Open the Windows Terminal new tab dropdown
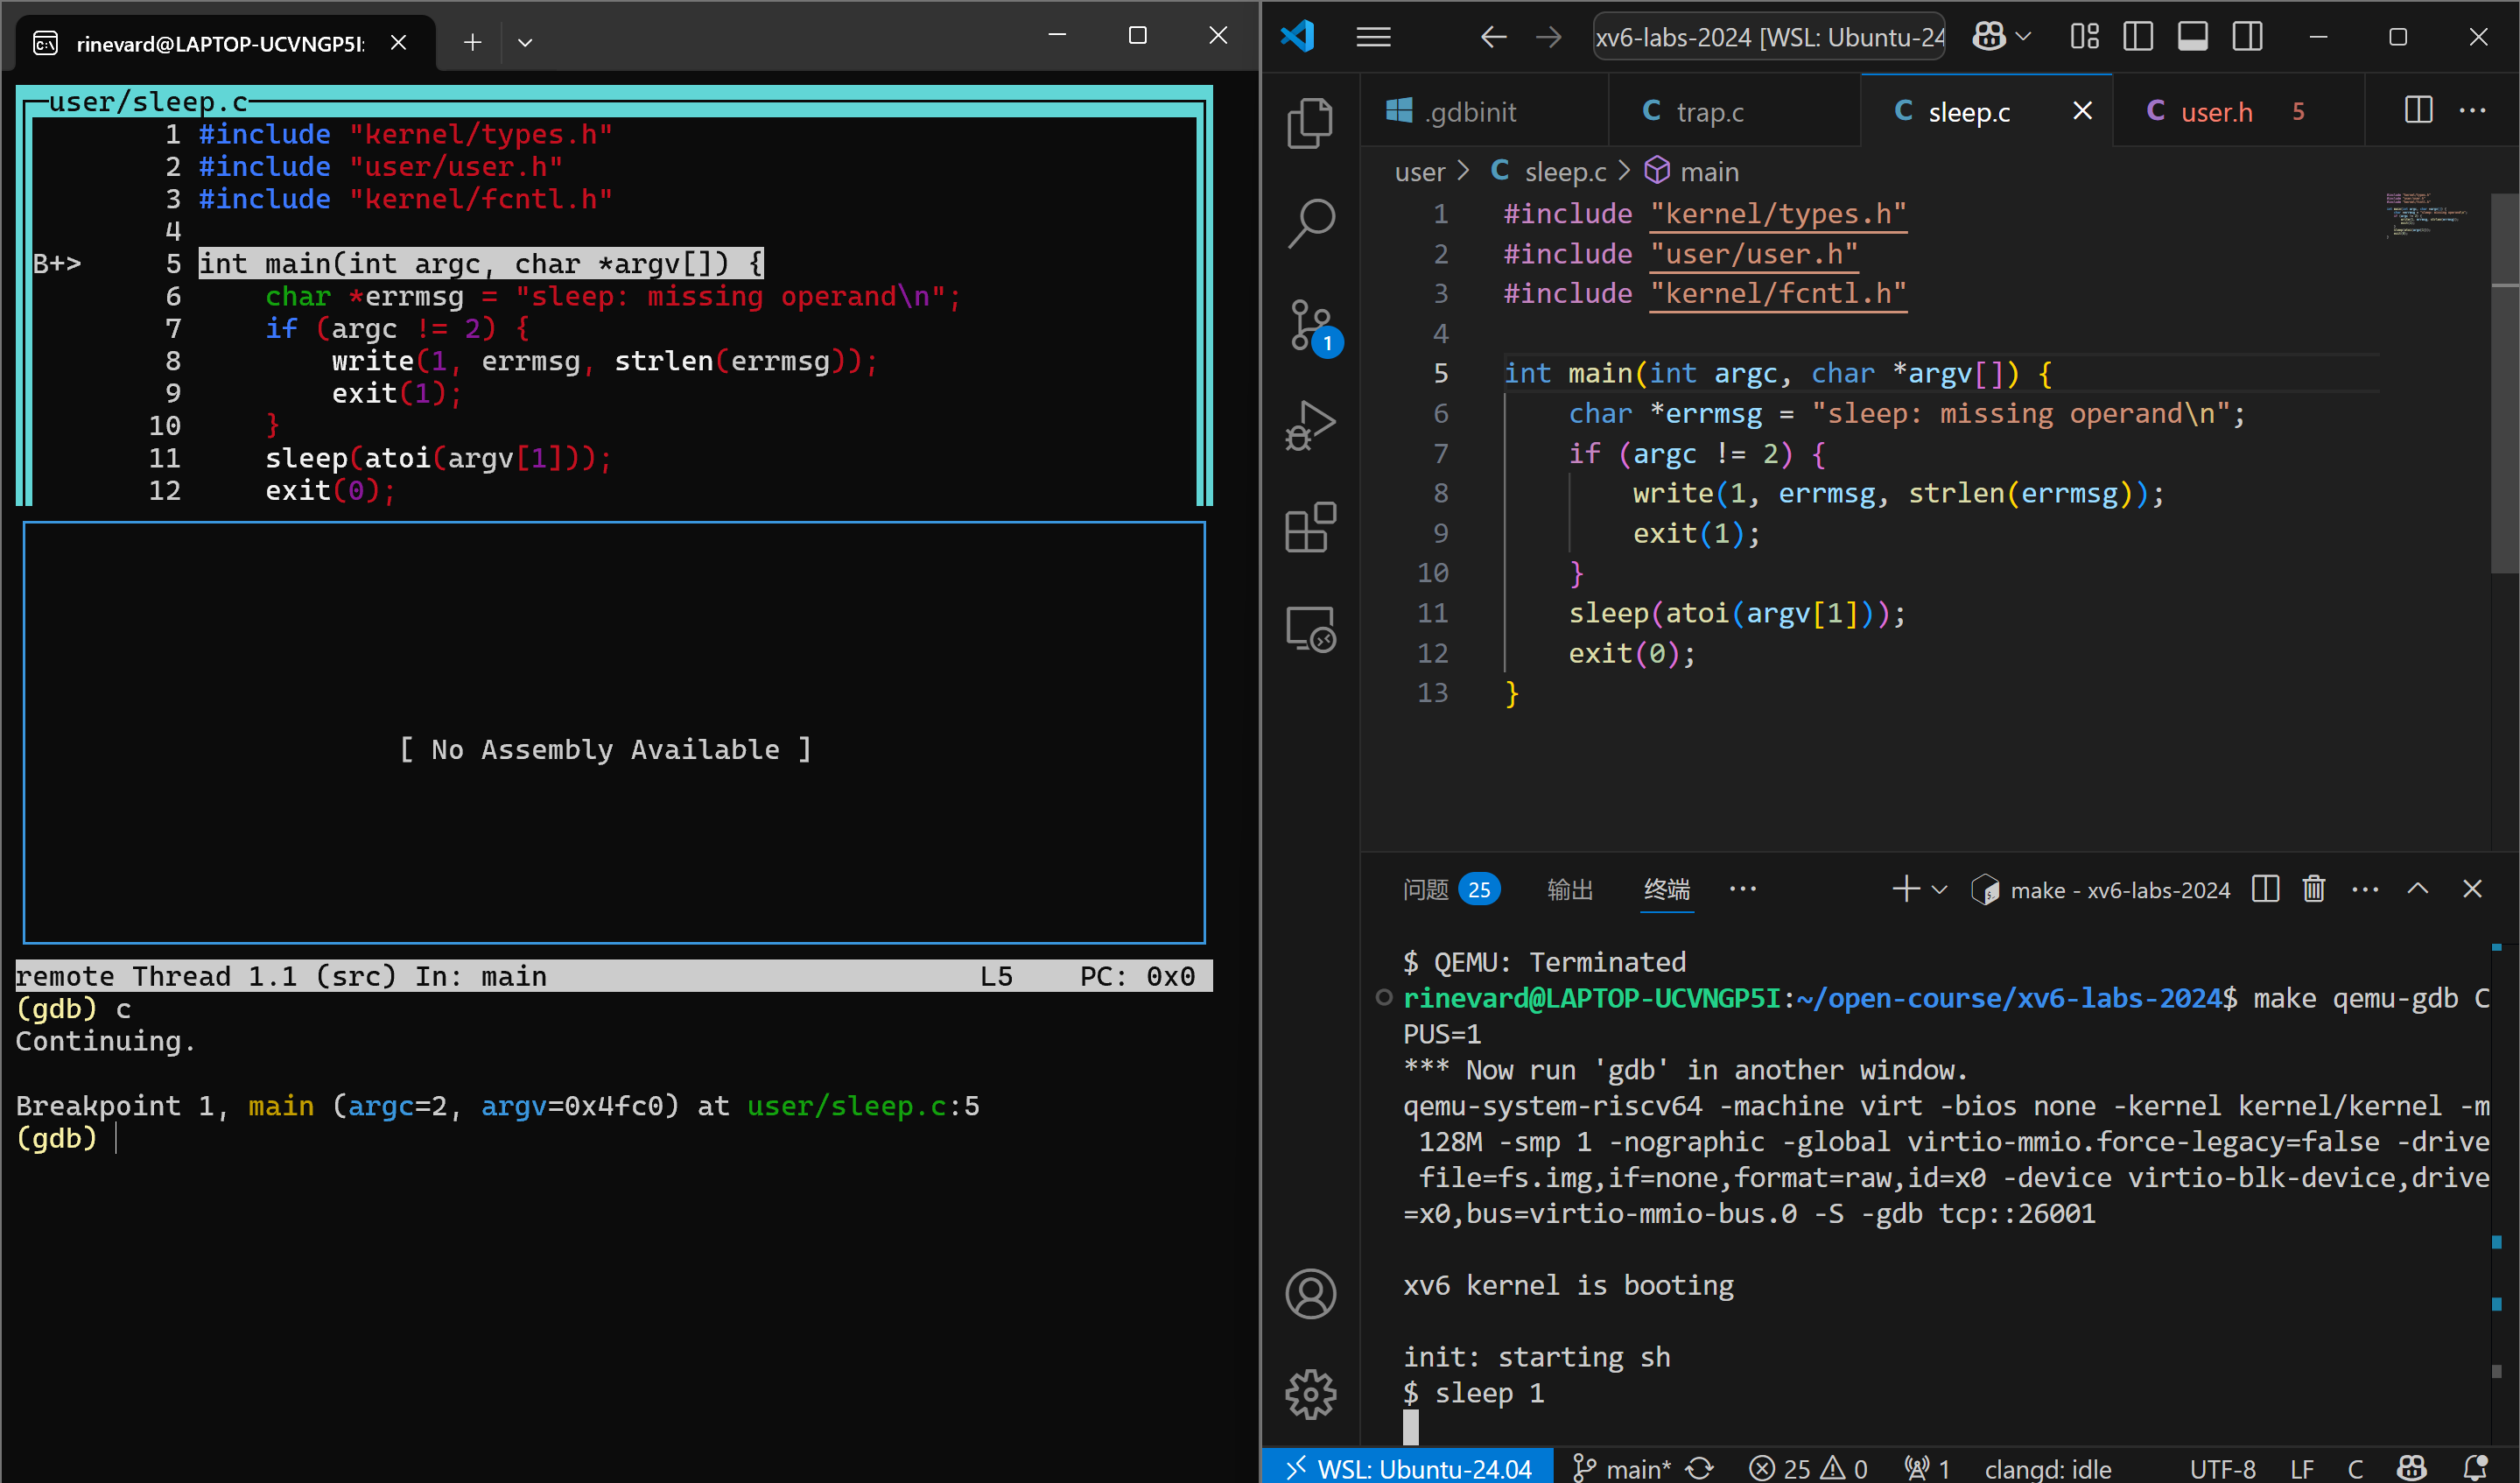The width and height of the screenshot is (2520, 1483). 525,42
